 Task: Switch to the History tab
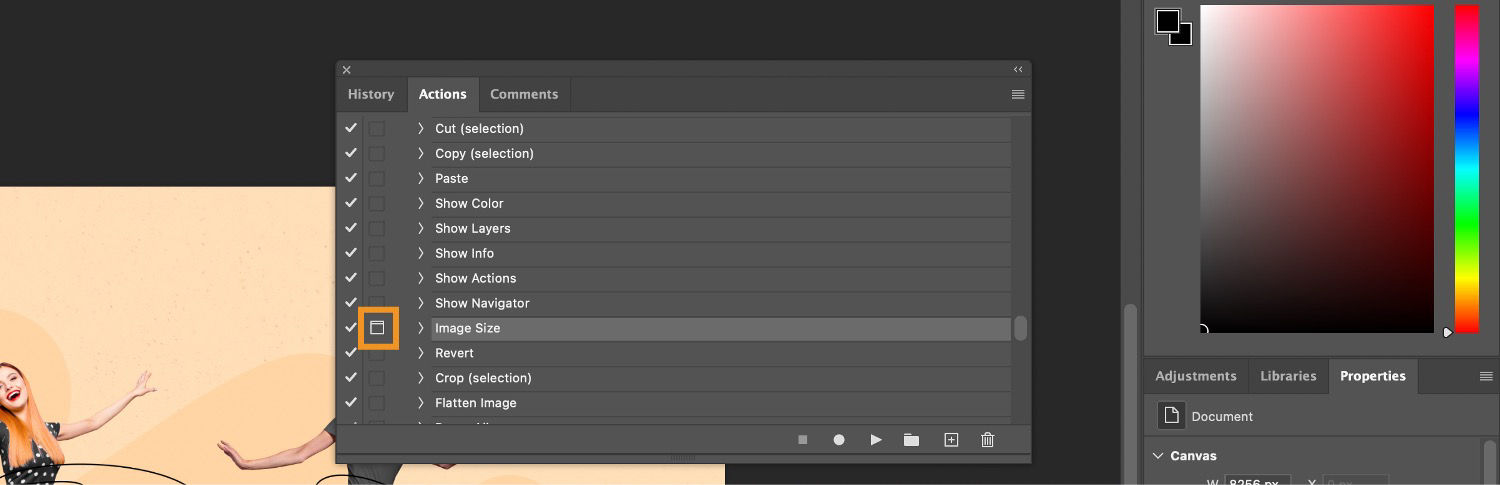tap(371, 94)
